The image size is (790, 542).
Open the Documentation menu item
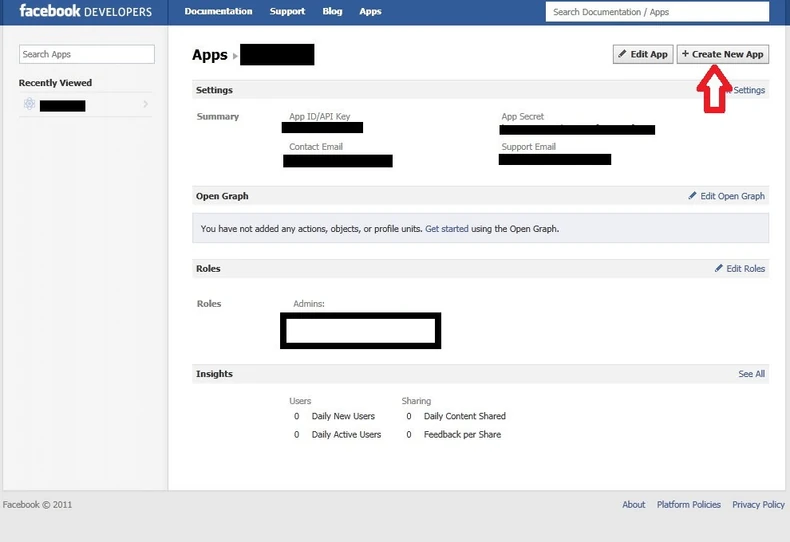(218, 12)
